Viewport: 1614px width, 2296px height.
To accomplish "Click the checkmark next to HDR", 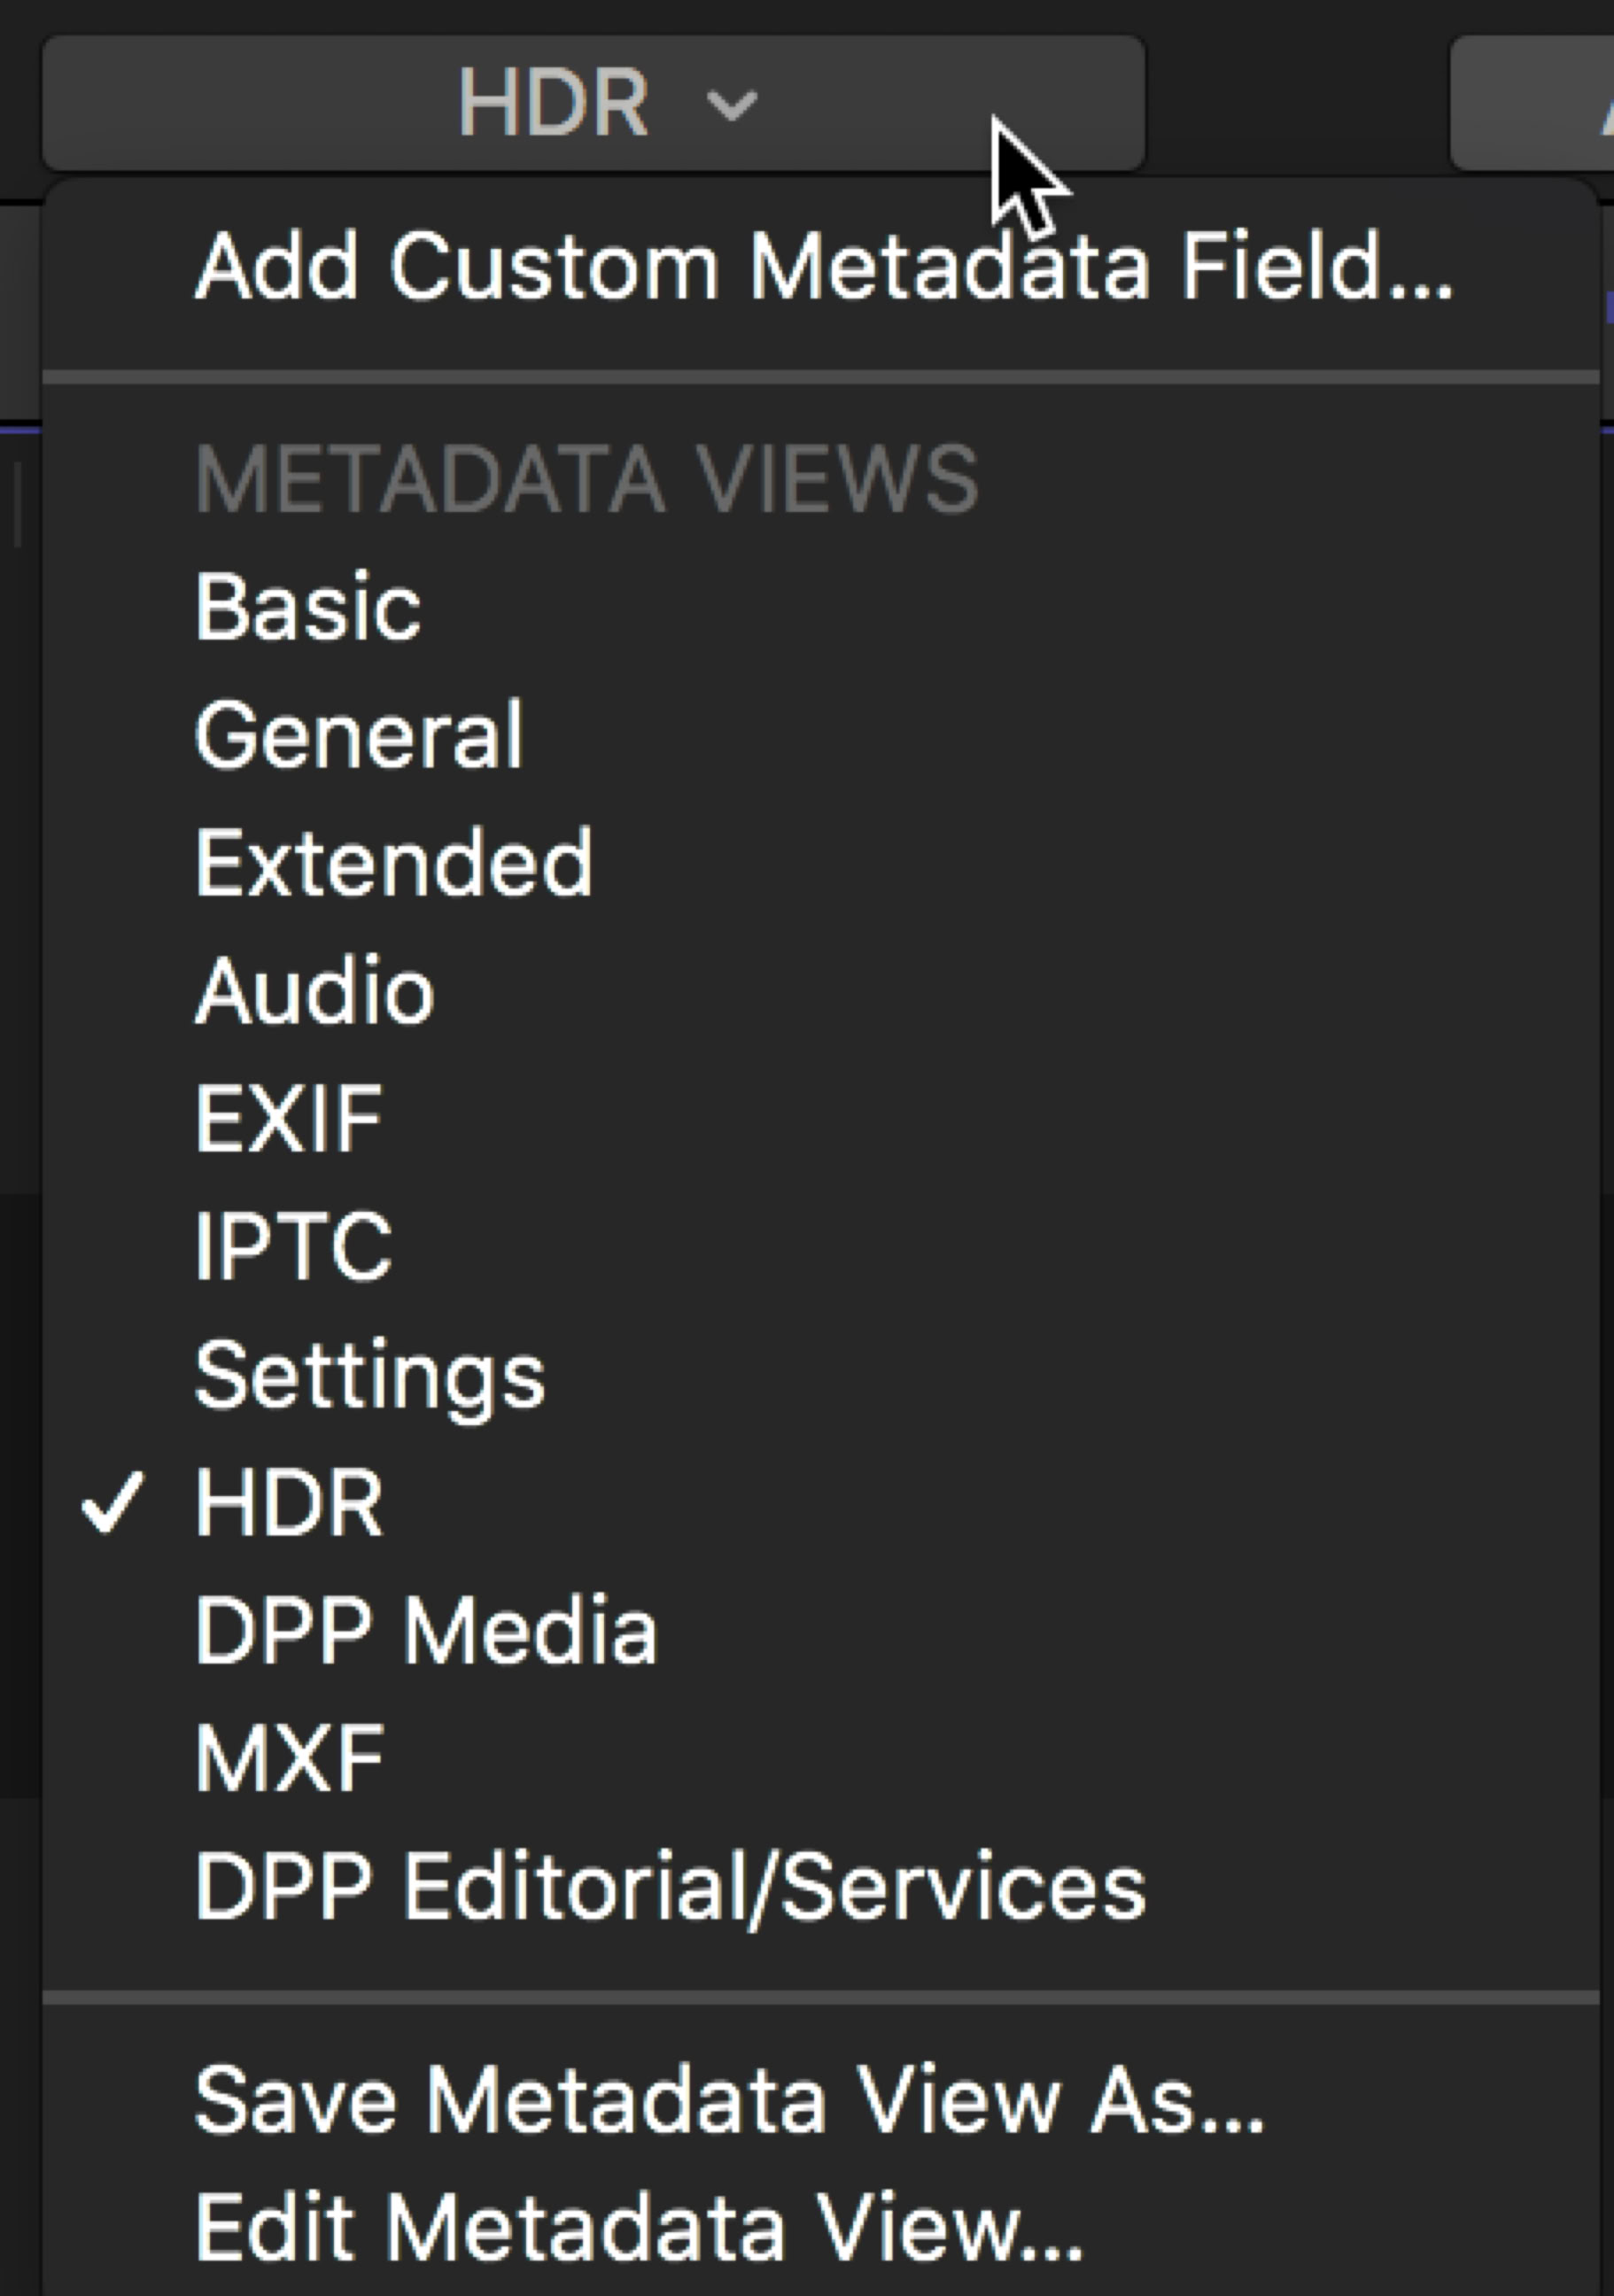I will (111, 1502).
